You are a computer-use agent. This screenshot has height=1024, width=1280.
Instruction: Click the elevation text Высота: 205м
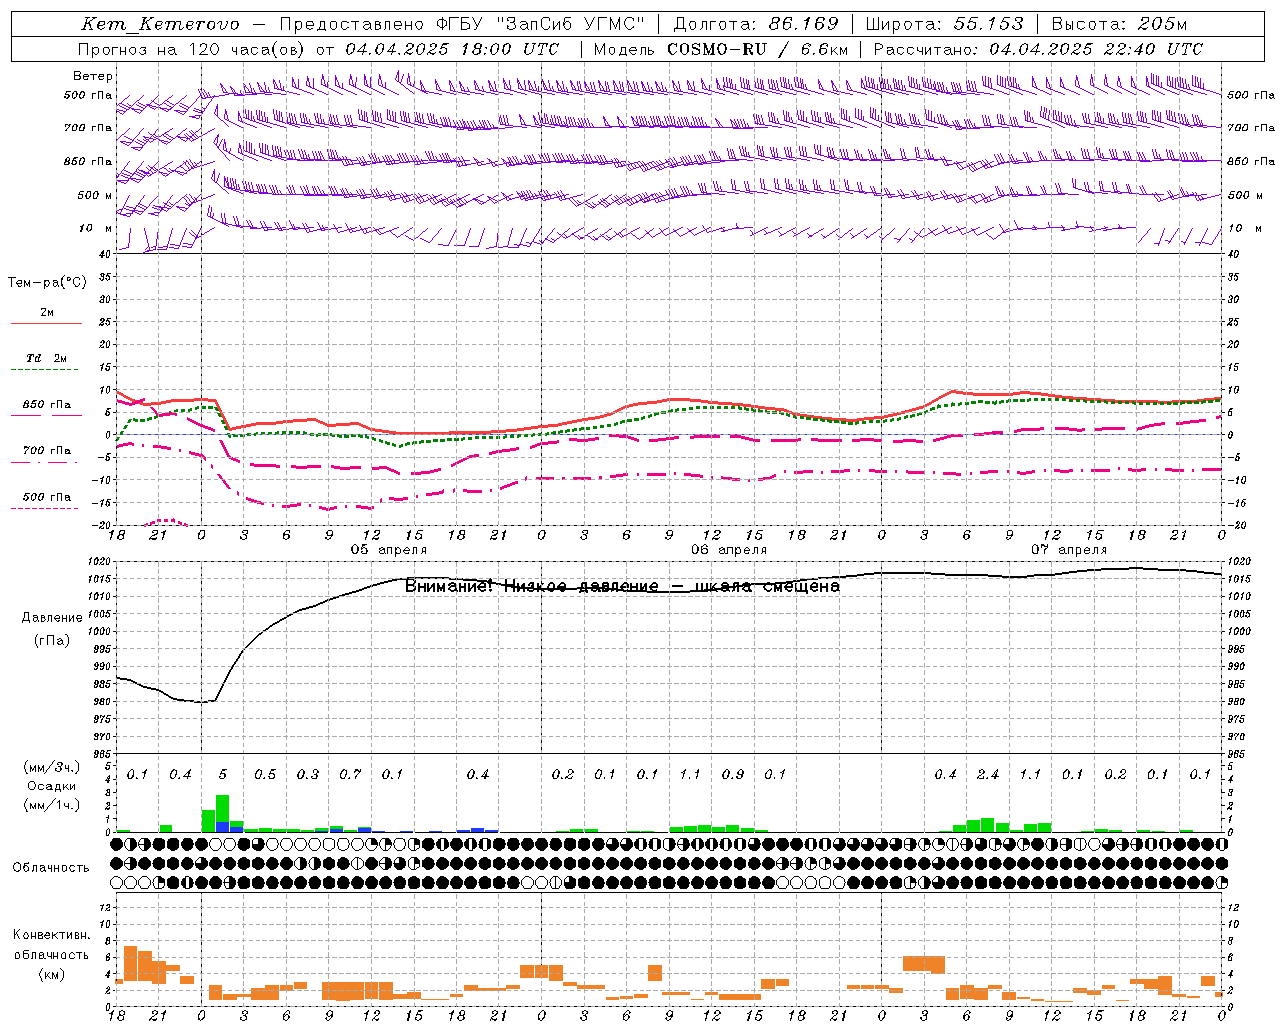tap(1119, 24)
